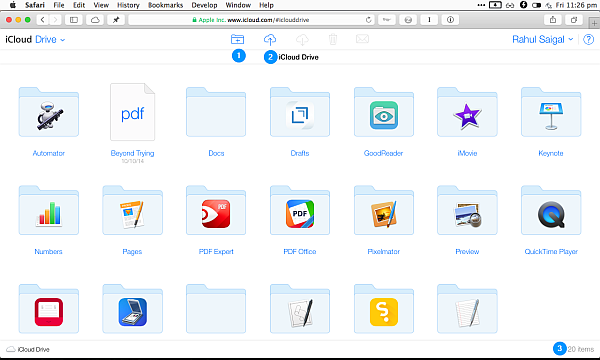Screen dimensions: 600x360
Task: Open the iMovie folder
Action: pos(467,112)
